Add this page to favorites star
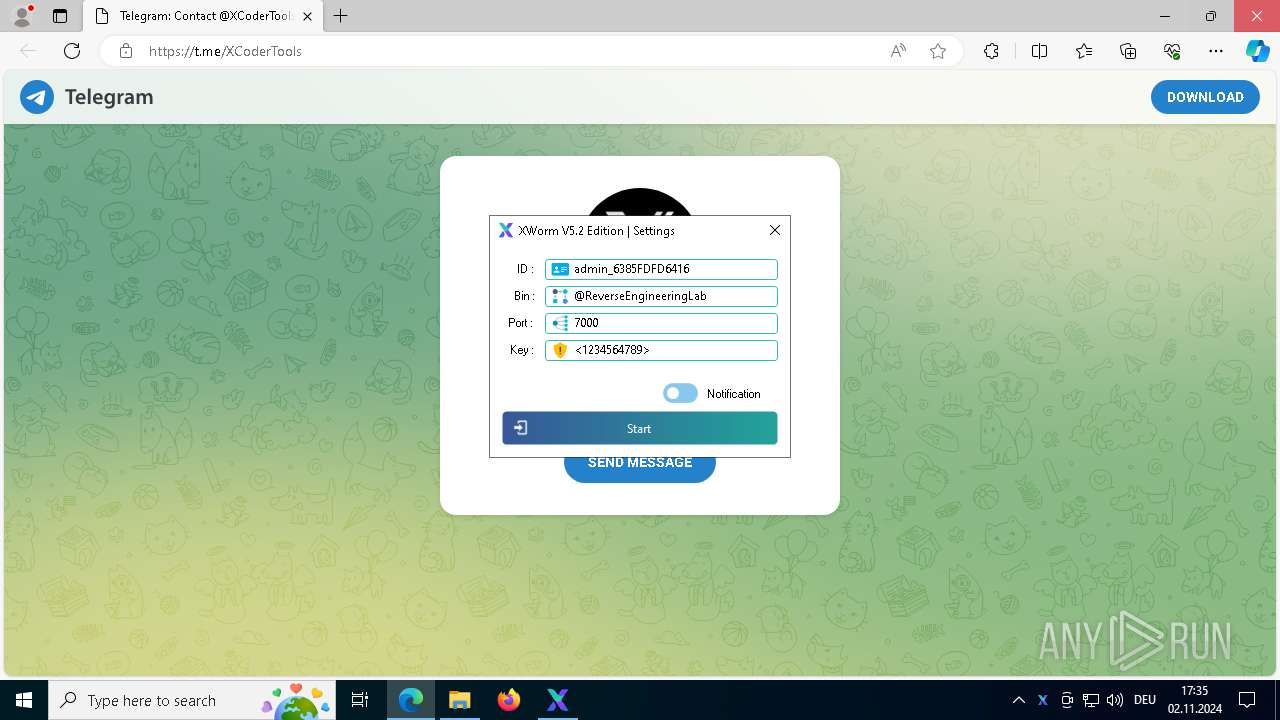 pyautogui.click(x=938, y=51)
